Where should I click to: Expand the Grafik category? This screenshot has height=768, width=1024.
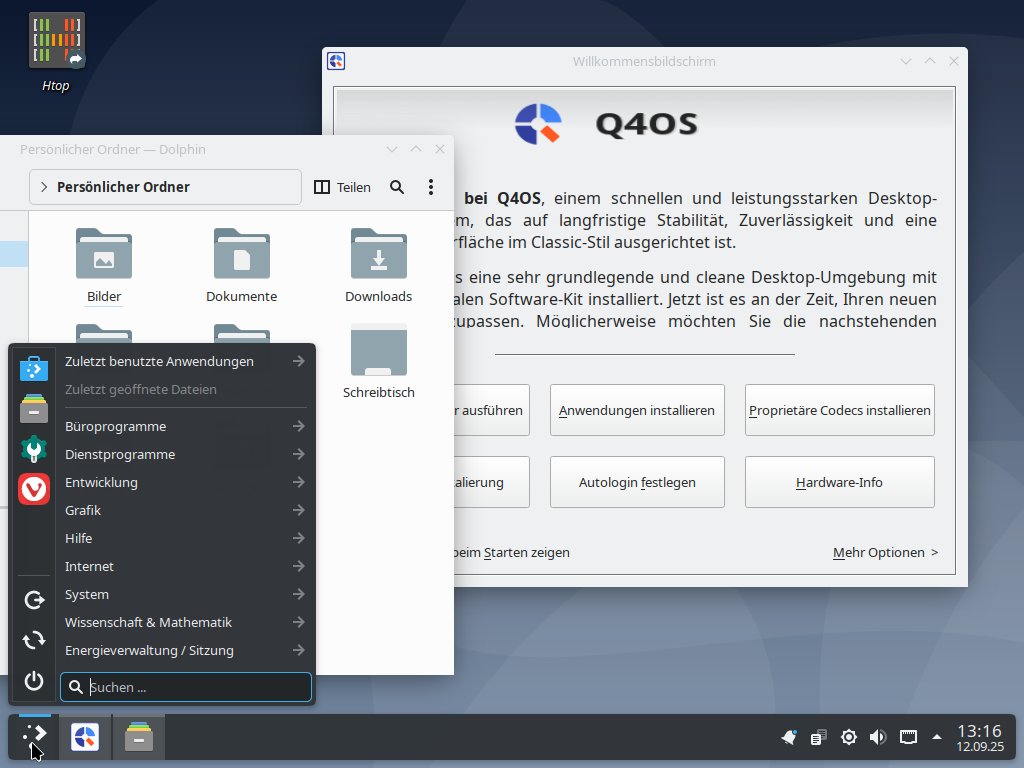click(185, 510)
